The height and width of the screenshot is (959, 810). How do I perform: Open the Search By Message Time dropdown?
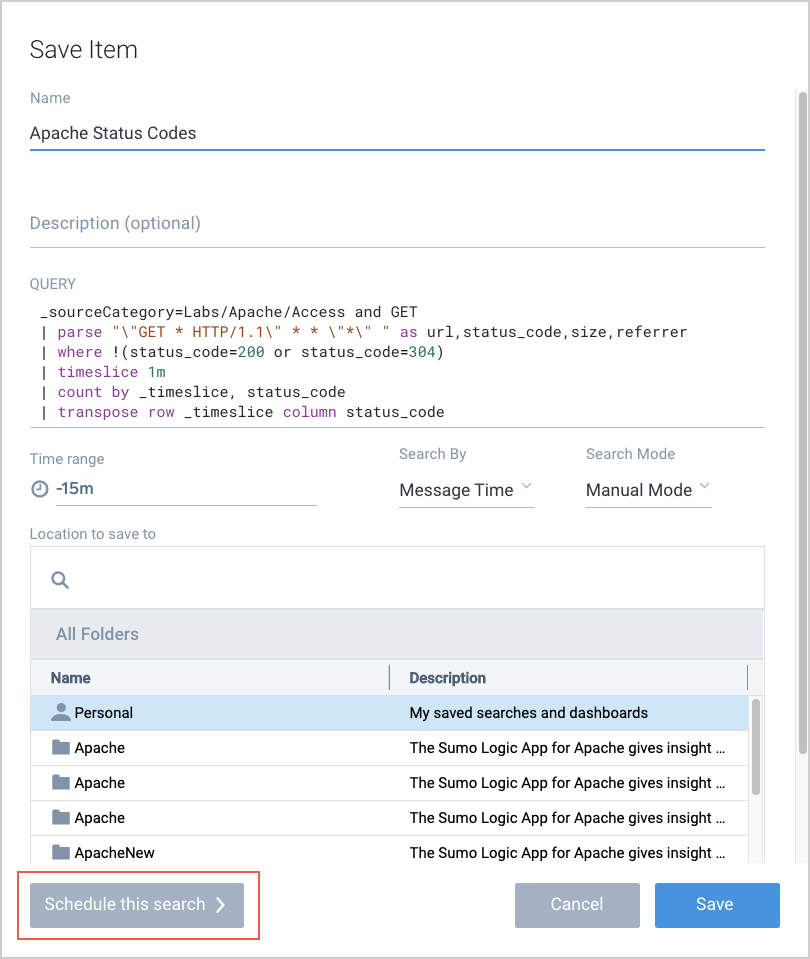coord(465,490)
